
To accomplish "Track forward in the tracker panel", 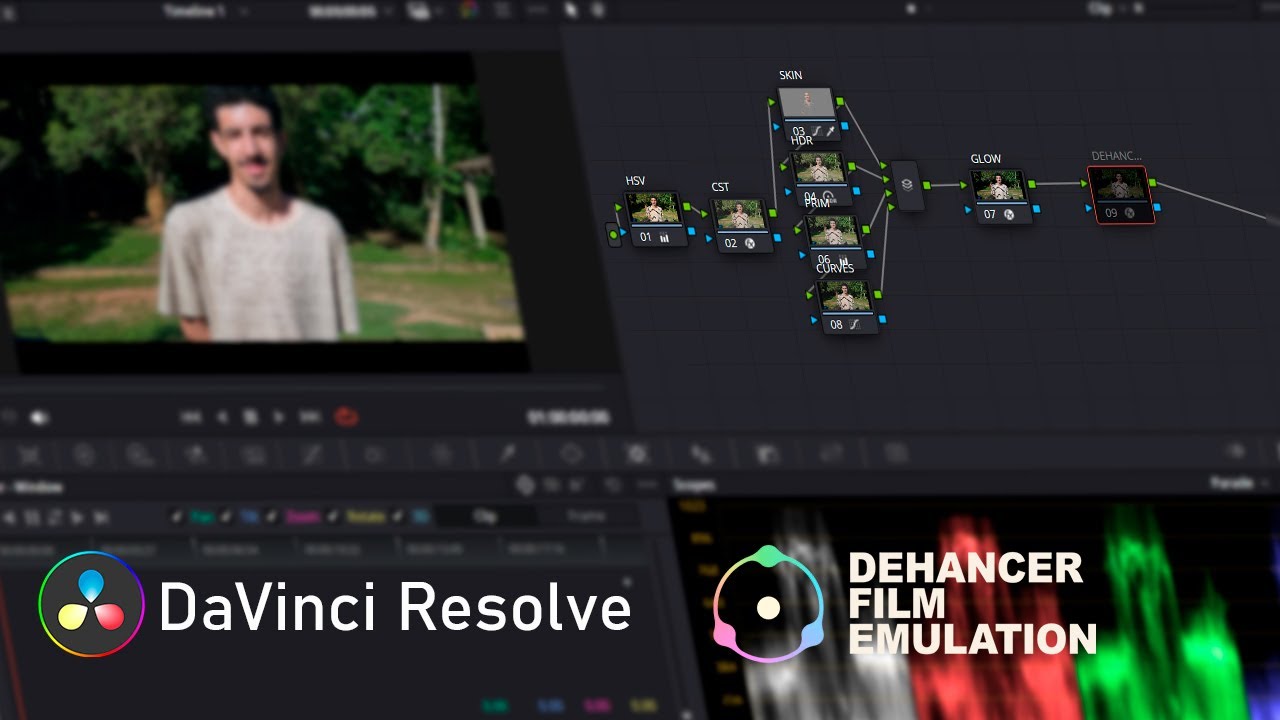I will point(78,517).
